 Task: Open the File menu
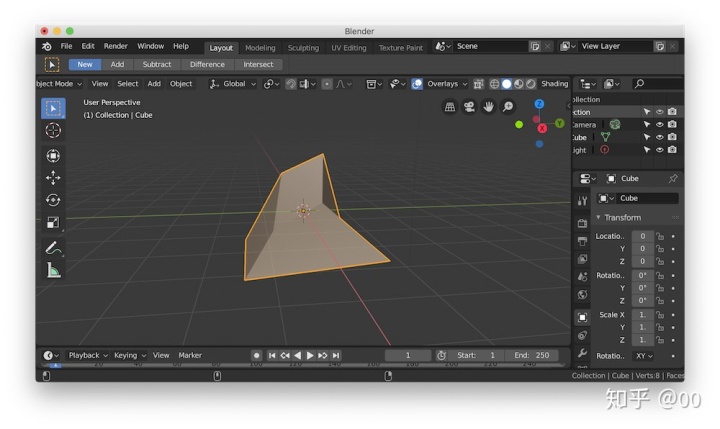[x=66, y=46]
